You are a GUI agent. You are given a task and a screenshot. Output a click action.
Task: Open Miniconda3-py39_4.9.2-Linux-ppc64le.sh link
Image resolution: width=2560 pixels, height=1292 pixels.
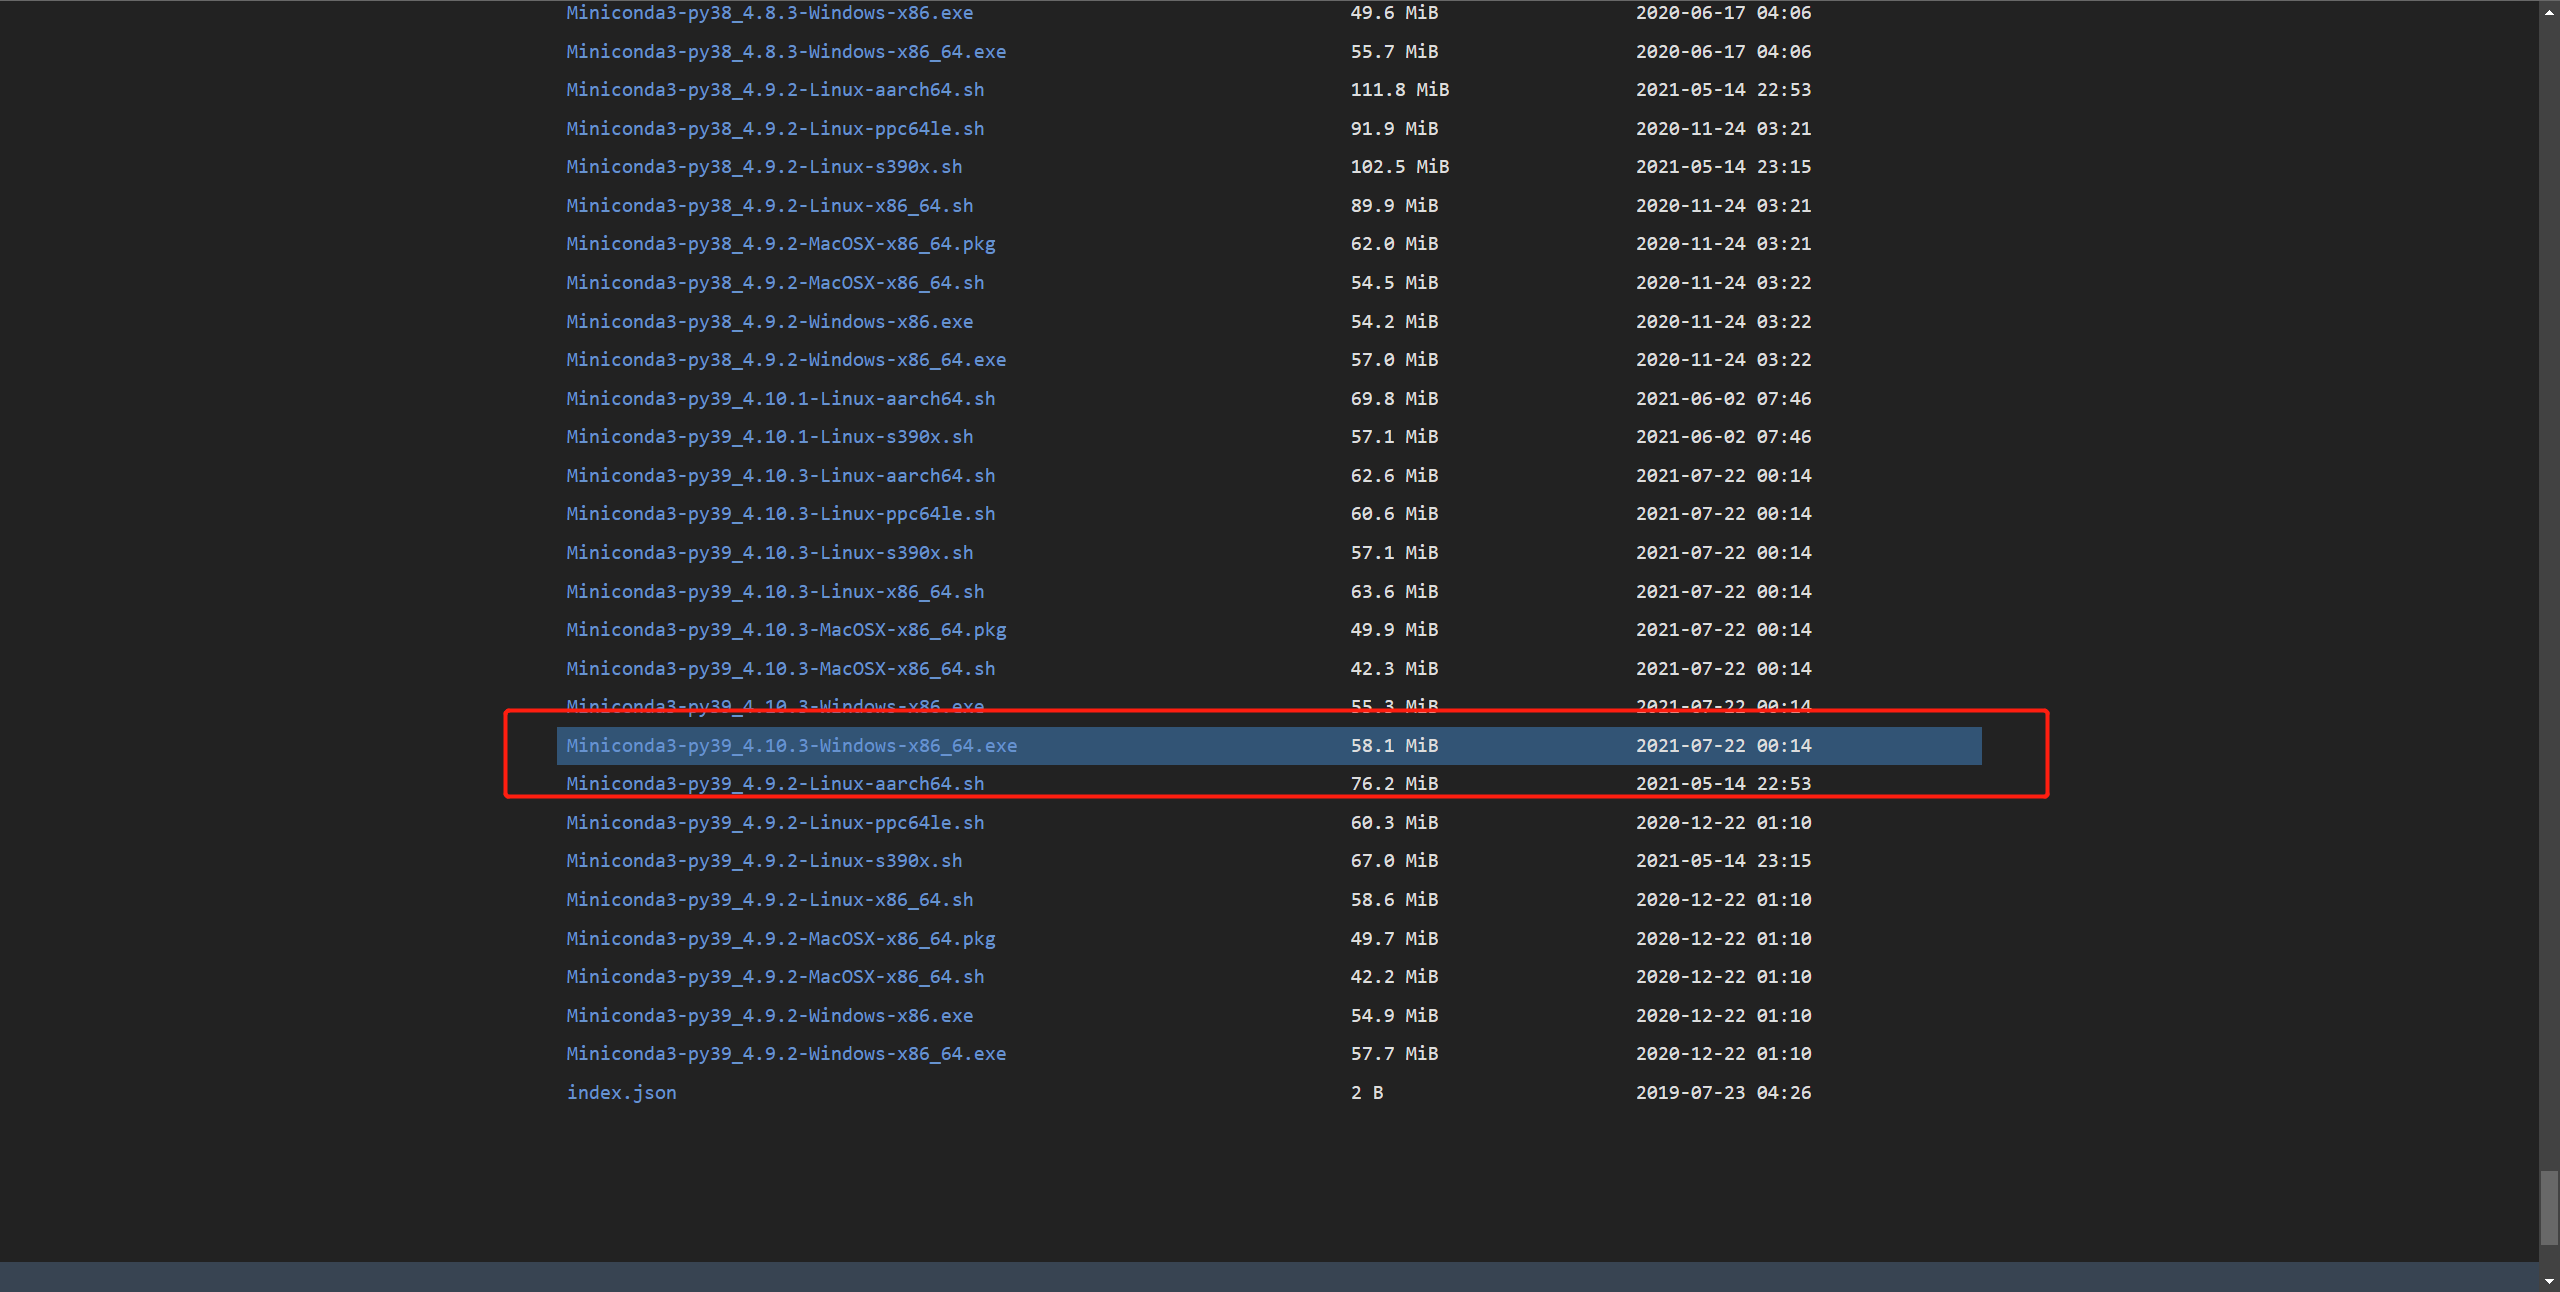click(x=775, y=823)
